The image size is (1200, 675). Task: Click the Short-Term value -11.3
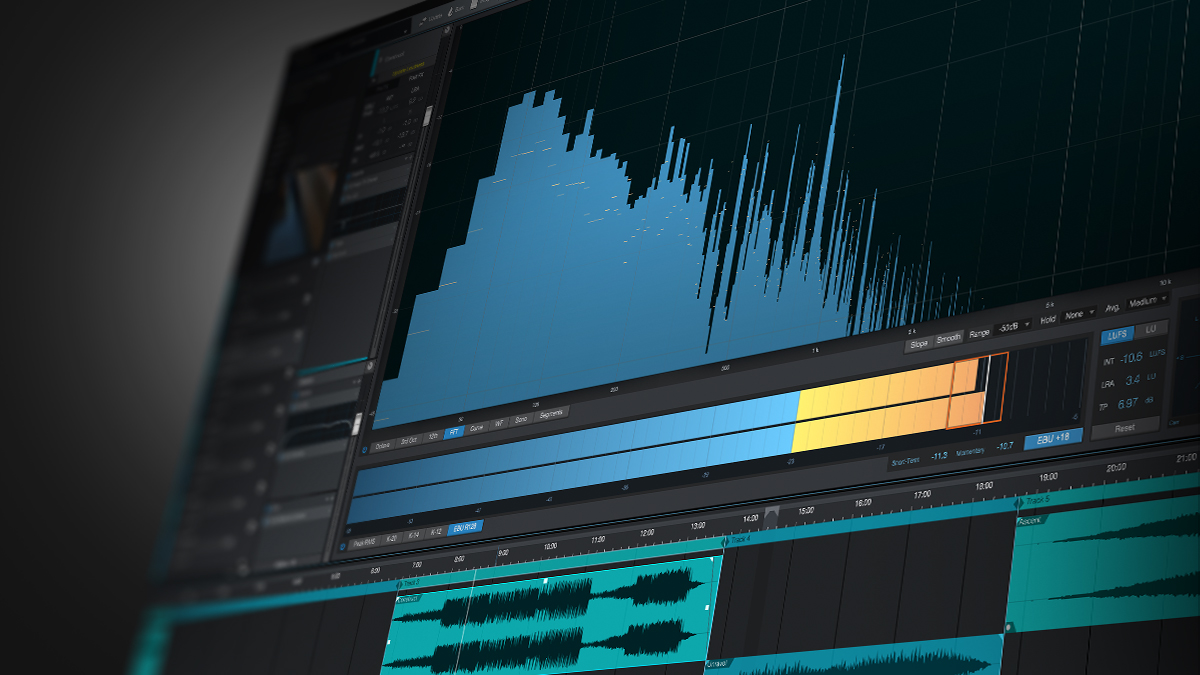point(938,457)
